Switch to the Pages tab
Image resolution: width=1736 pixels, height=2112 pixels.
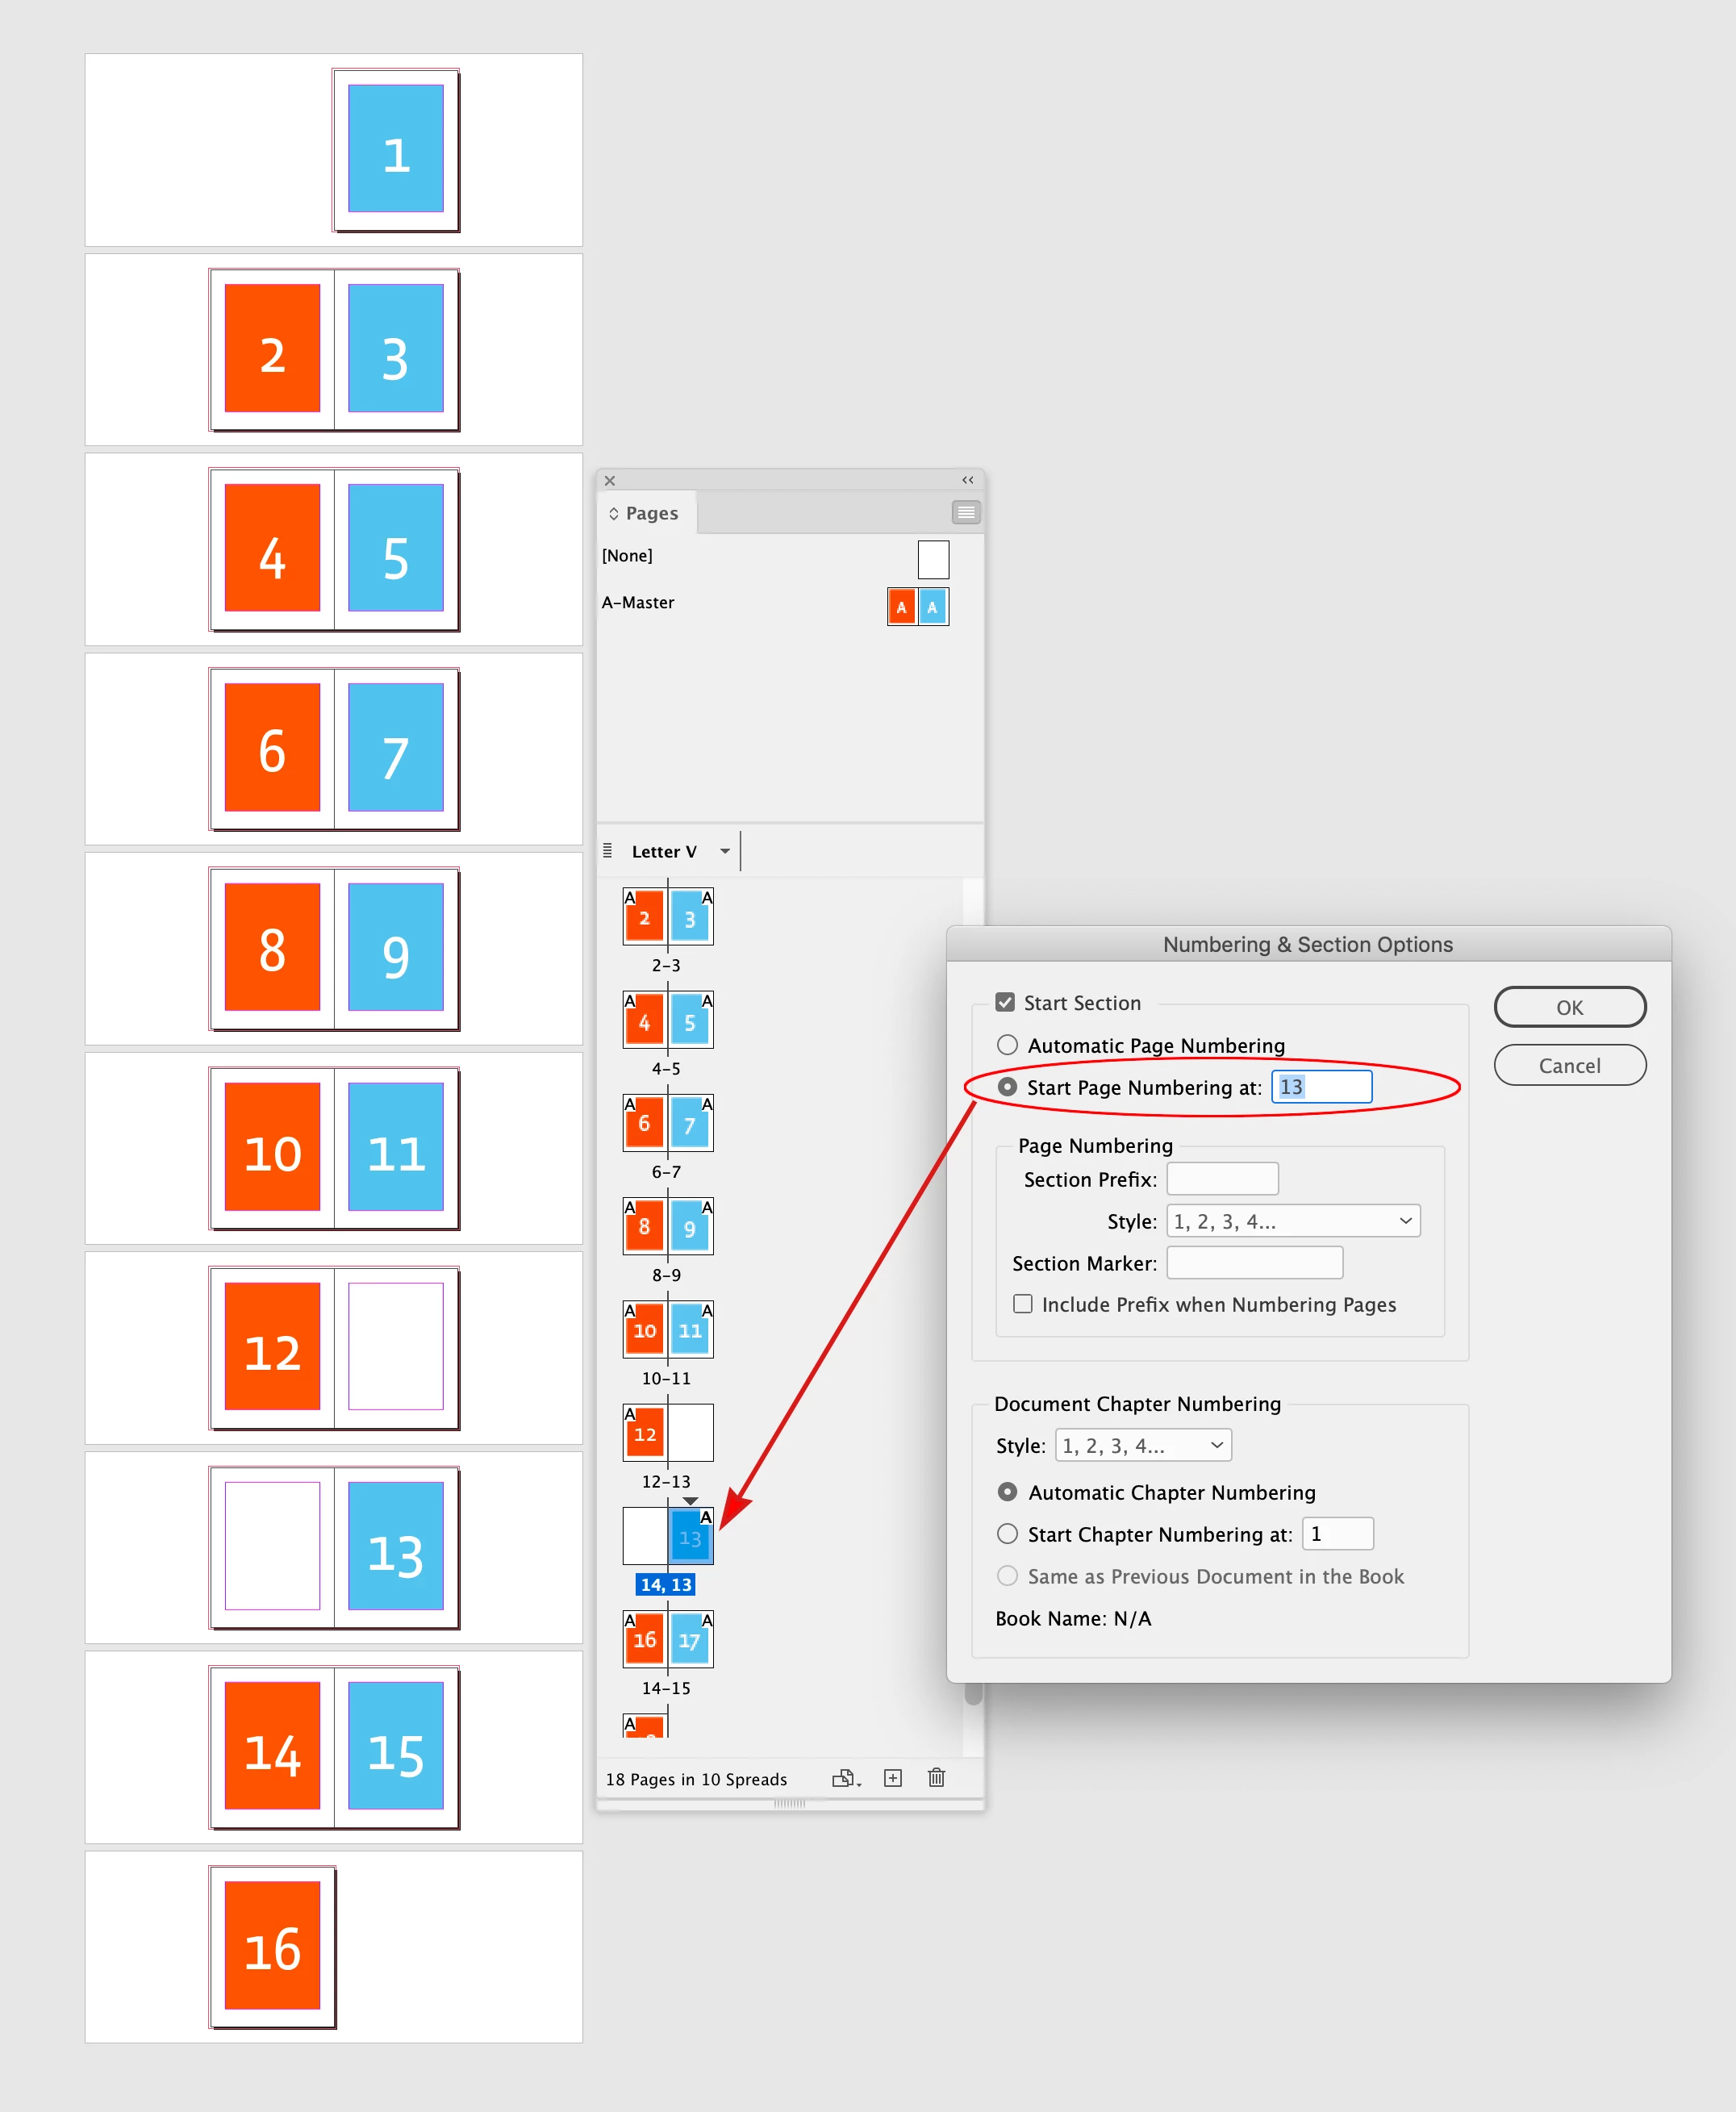[650, 513]
